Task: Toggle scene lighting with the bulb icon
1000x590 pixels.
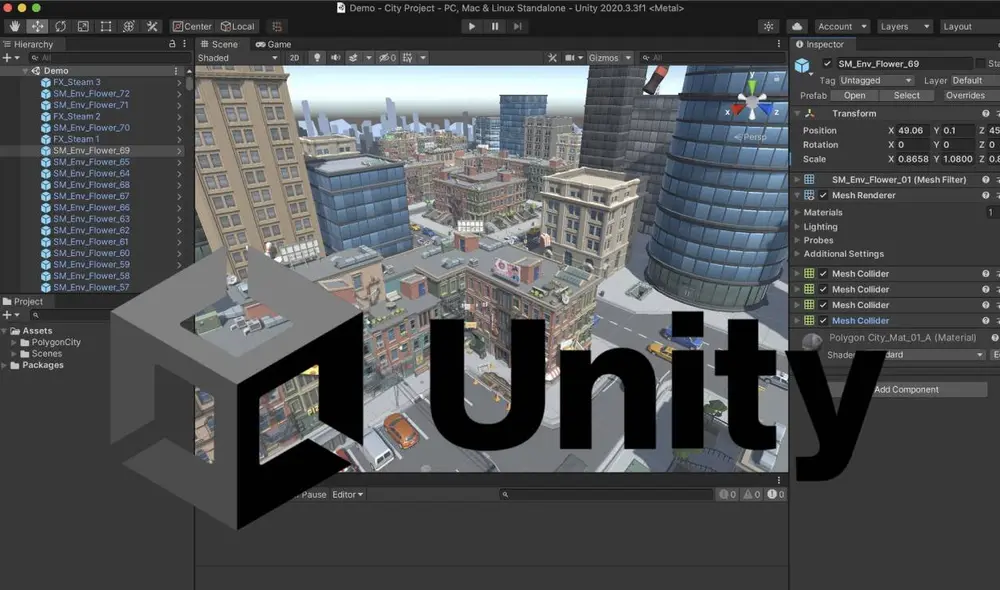Action: (x=317, y=57)
